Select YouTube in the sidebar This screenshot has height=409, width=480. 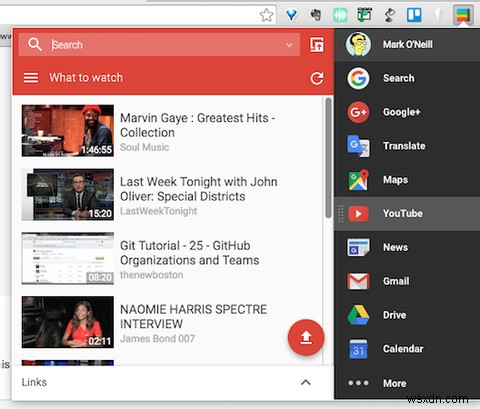click(407, 214)
